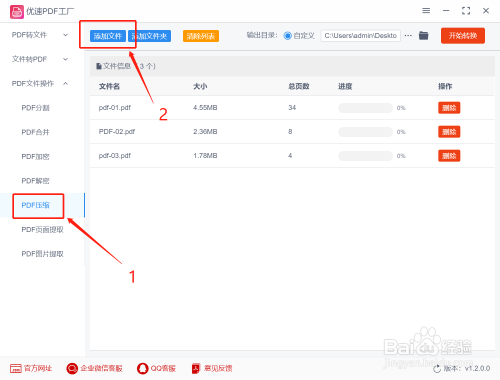Click the QQ客服 link text

[x=163, y=368]
